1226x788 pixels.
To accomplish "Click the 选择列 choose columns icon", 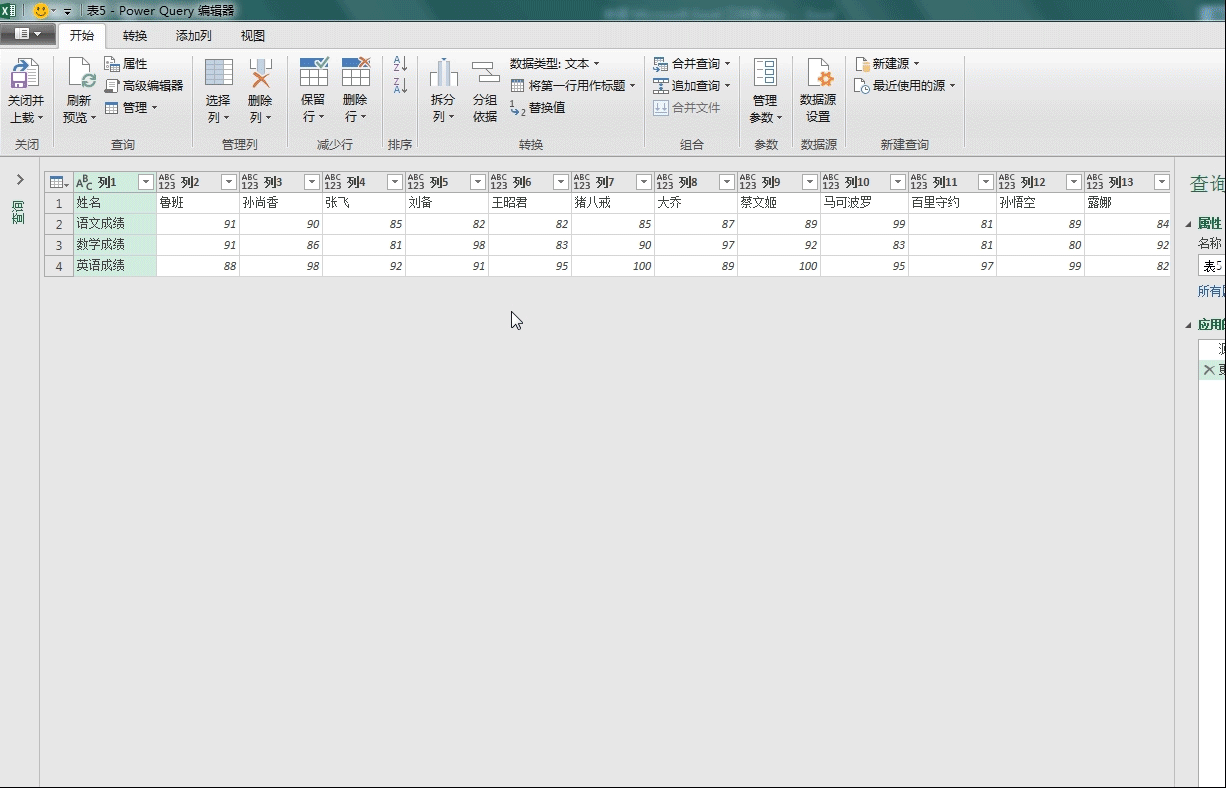I will click(218, 73).
